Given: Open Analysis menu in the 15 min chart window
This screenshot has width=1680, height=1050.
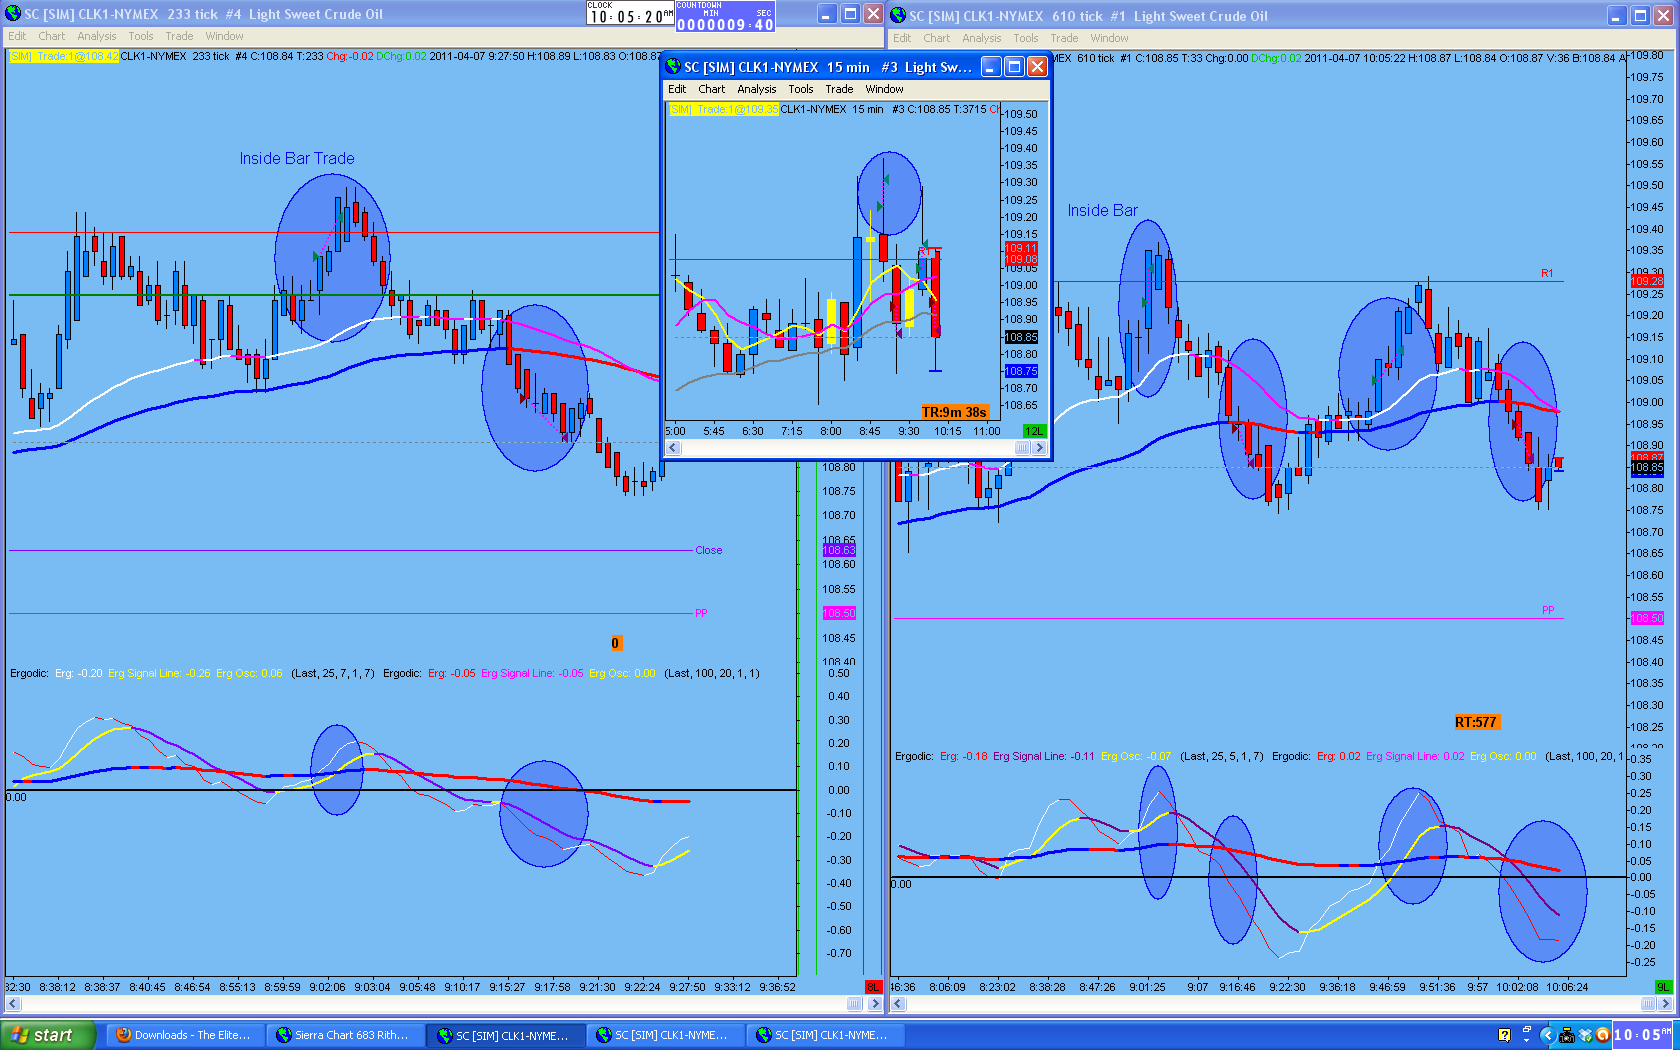Looking at the screenshot, I should tap(757, 89).
